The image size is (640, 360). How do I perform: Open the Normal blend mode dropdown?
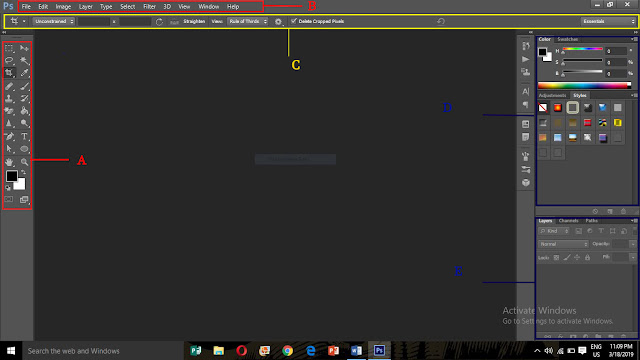563,244
